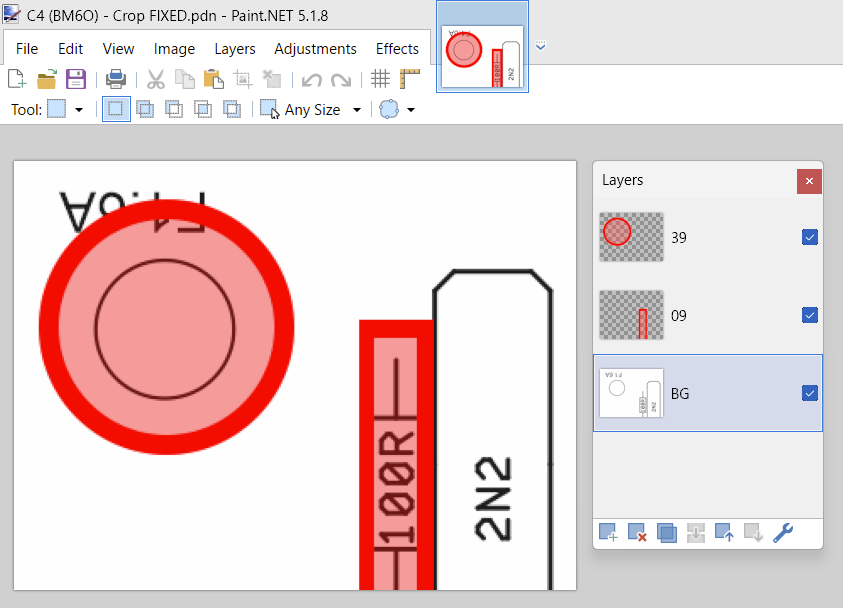Merge layer down icon
This screenshot has width=843, height=608.
pyautogui.click(x=696, y=533)
